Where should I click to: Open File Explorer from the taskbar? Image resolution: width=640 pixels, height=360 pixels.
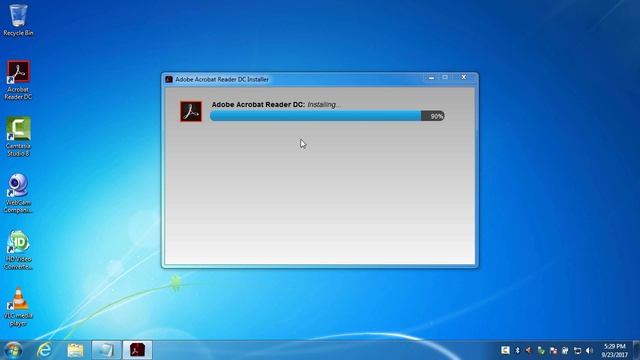tap(75, 350)
